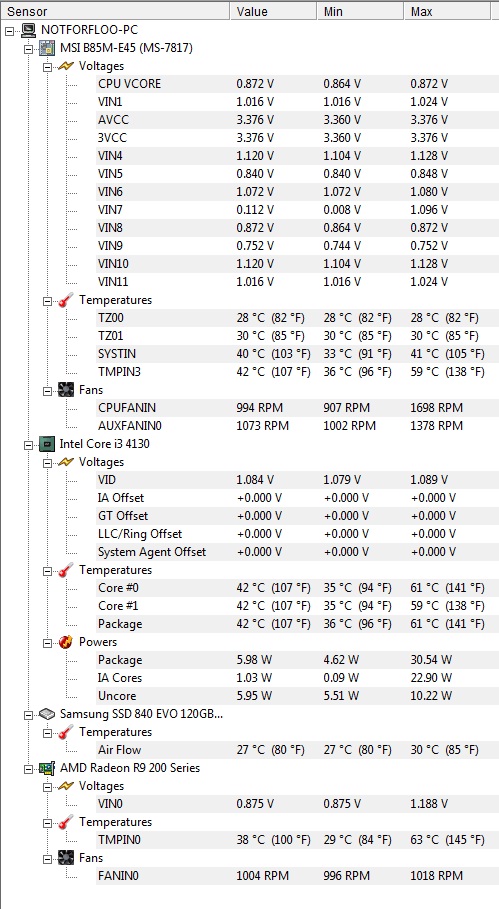Screen dimensions: 499x909
Task: Click the lightning Voltages icon under AMD Radeon
Action: [66, 786]
